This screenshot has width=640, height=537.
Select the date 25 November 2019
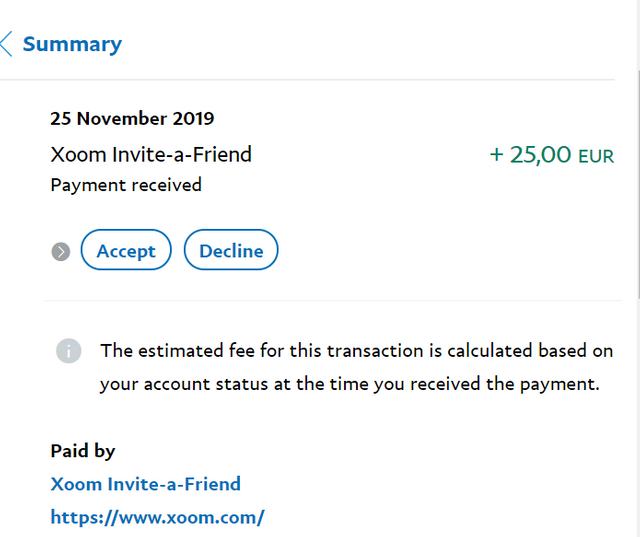(x=132, y=118)
